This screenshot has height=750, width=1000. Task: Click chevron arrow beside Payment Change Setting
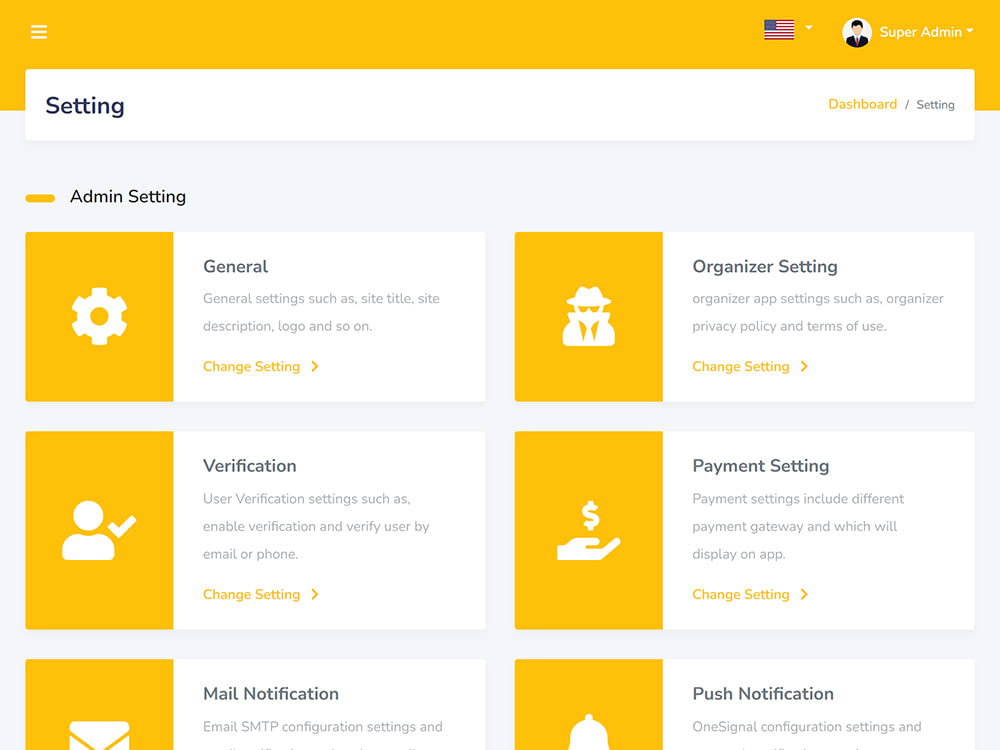tap(804, 594)
